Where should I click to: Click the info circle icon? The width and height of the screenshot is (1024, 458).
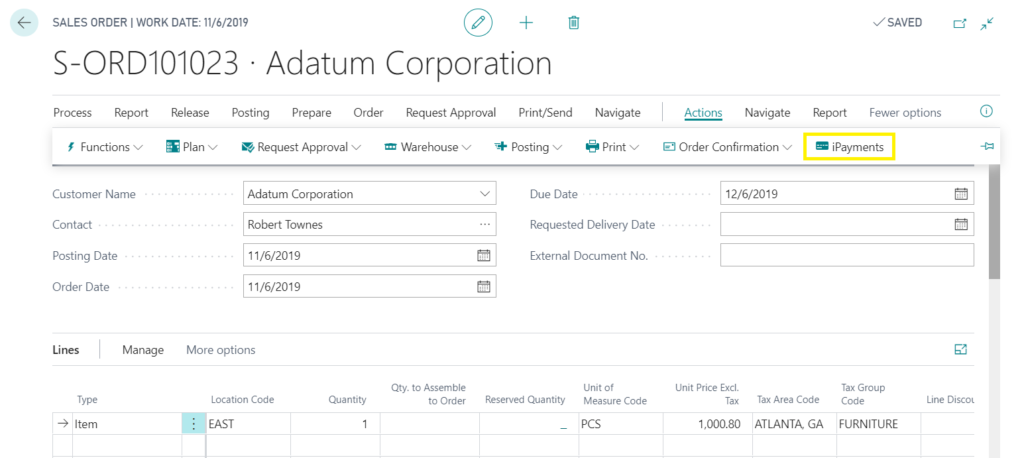coord(986,112)
